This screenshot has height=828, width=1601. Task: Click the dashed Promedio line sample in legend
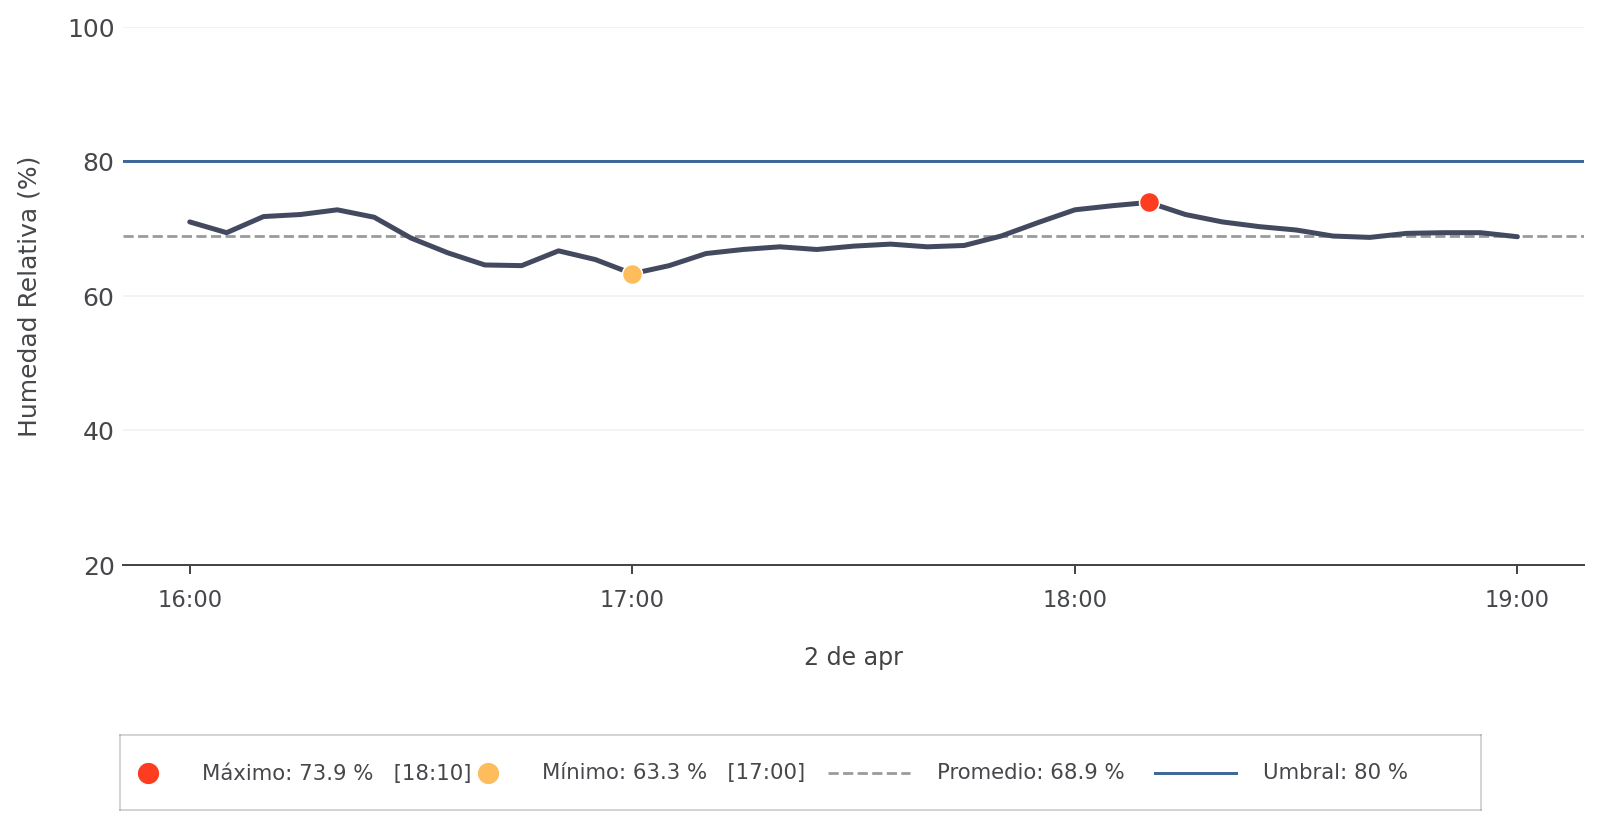pos(869,773)
